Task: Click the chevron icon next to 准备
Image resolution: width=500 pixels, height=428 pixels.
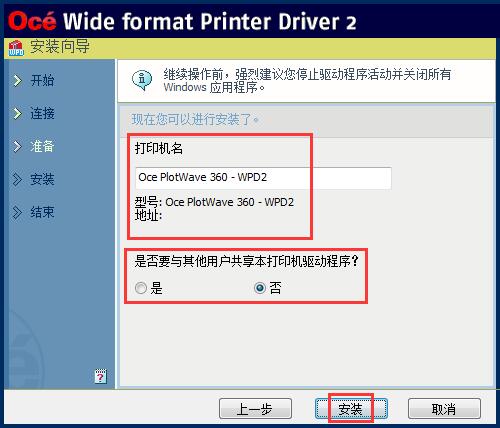Action: (17, 147)
